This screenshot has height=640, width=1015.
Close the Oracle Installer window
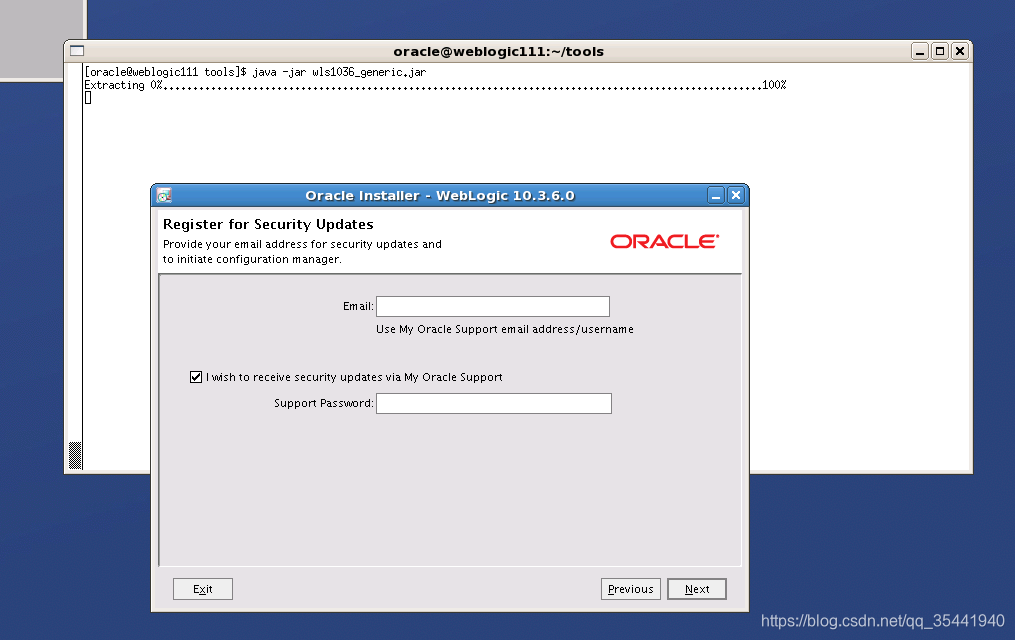tap(736, 195)
